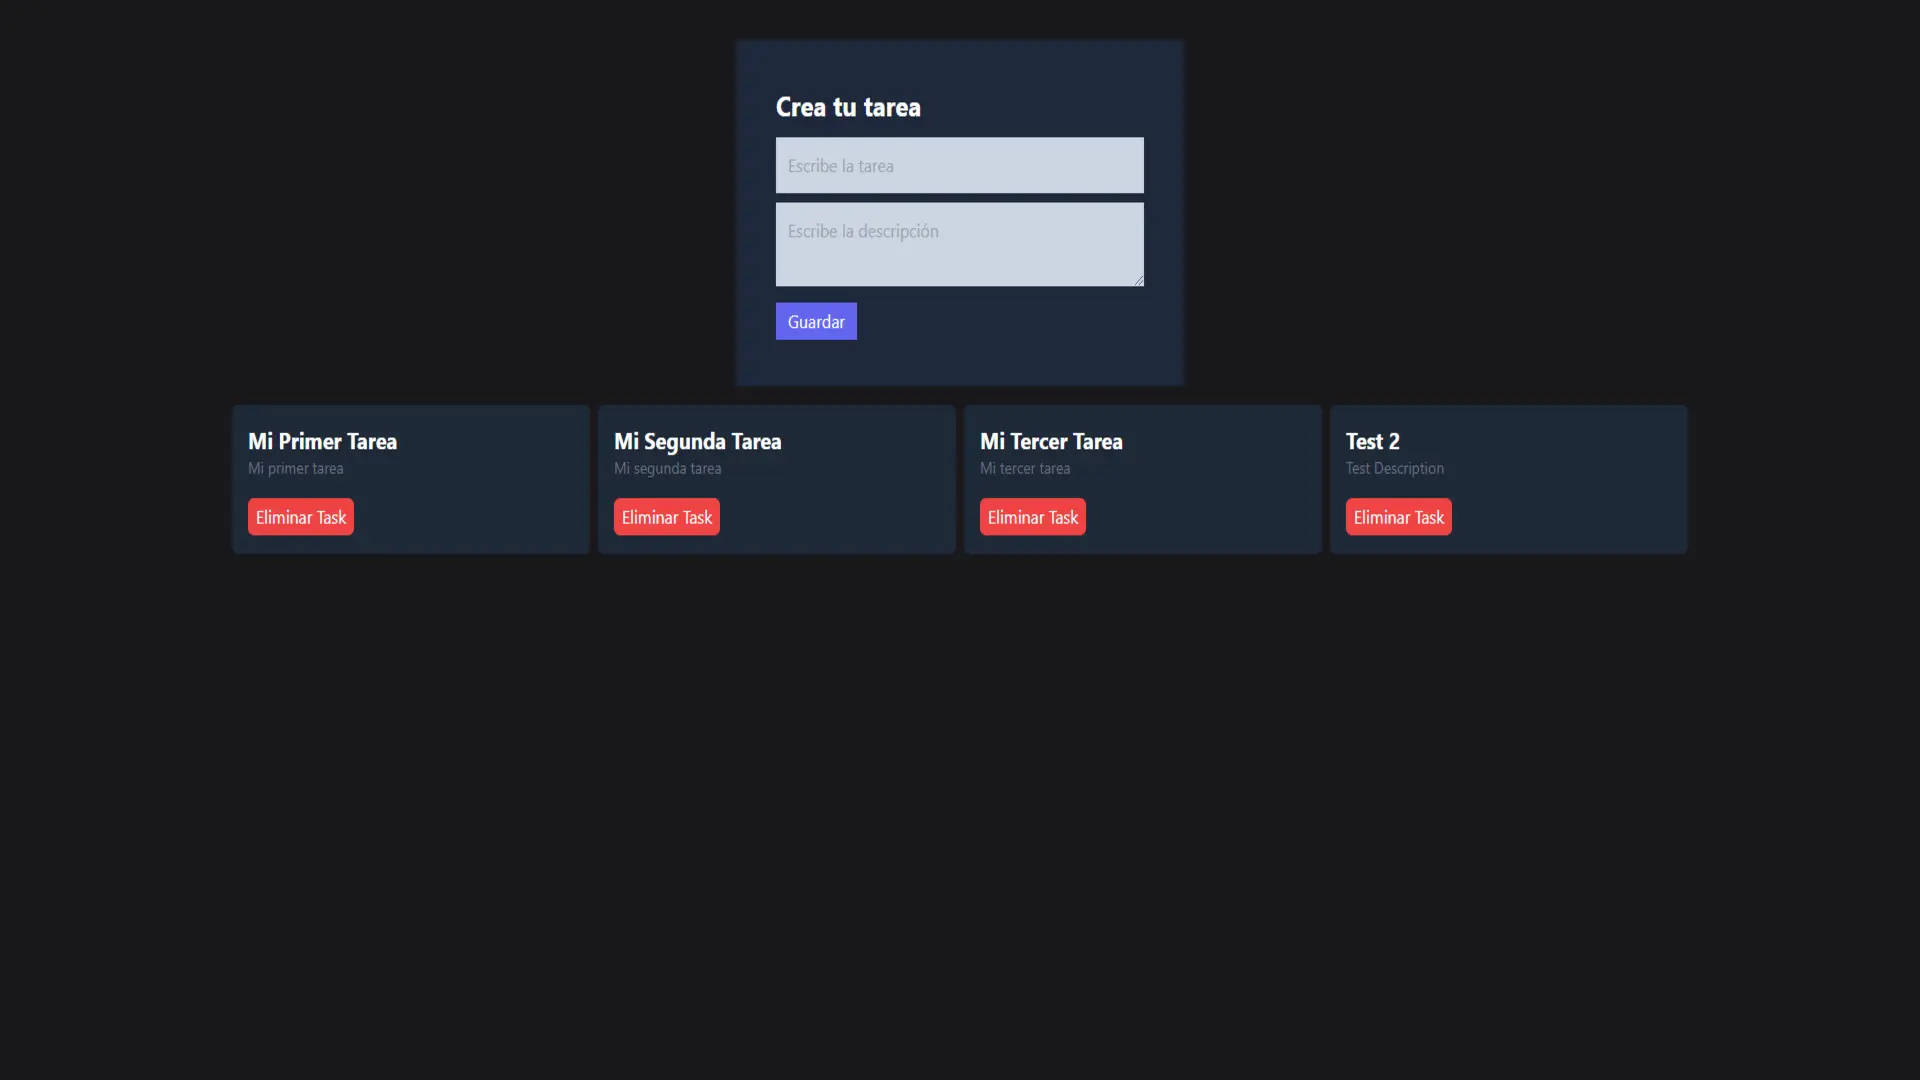Click the 'Mi segunda tarea' description text
This screenshot has height=1080, width=1920.
667,468
